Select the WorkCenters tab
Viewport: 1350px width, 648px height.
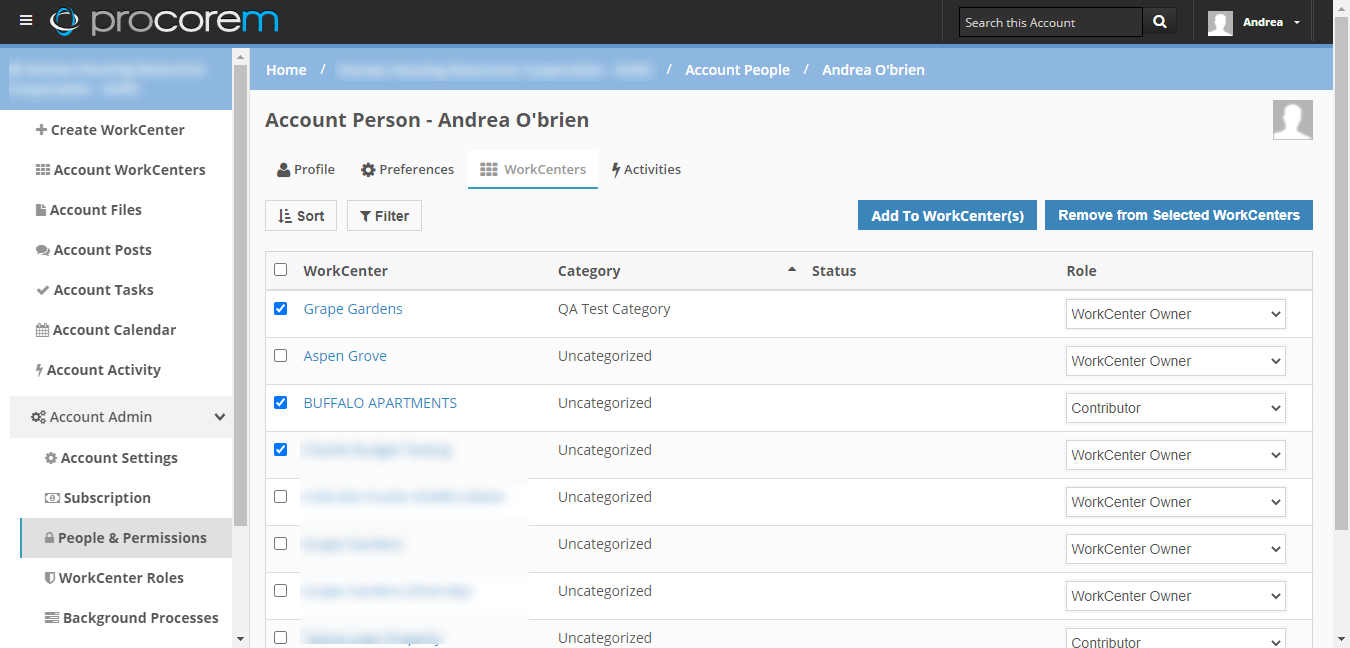[533, 169]
